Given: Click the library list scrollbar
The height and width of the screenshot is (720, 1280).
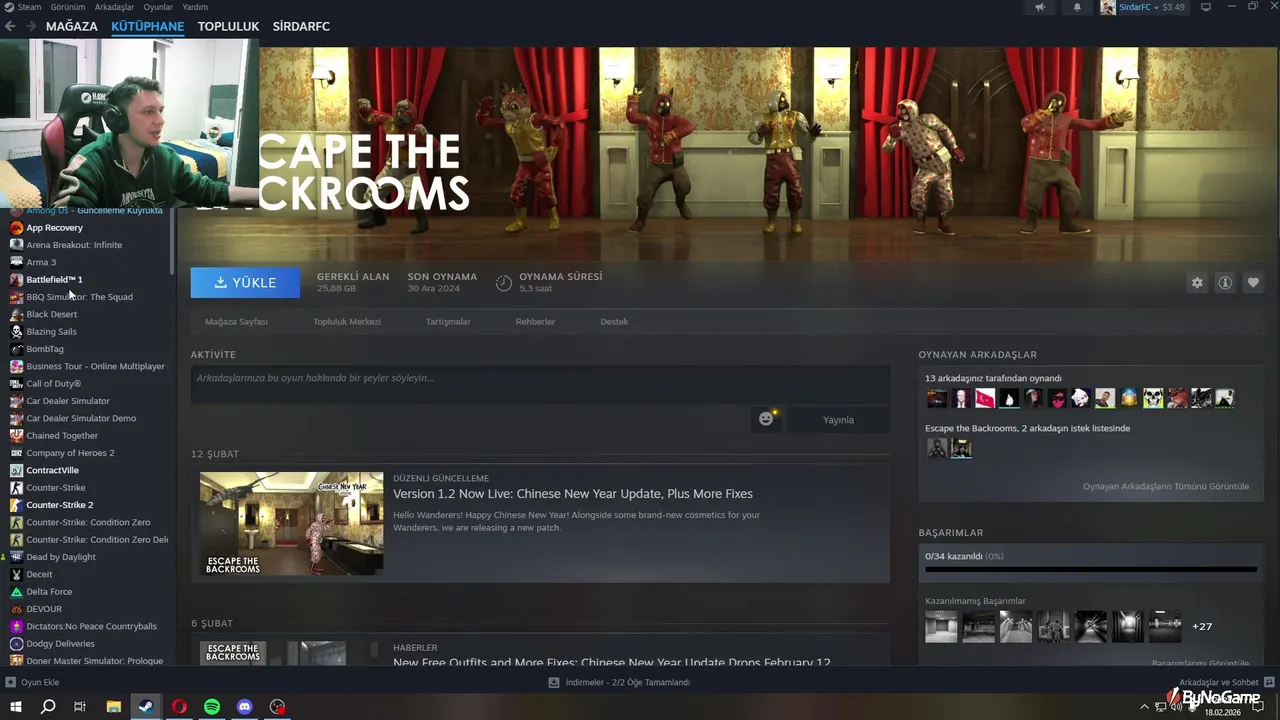Looking at the screenshot, I should 173,240.
